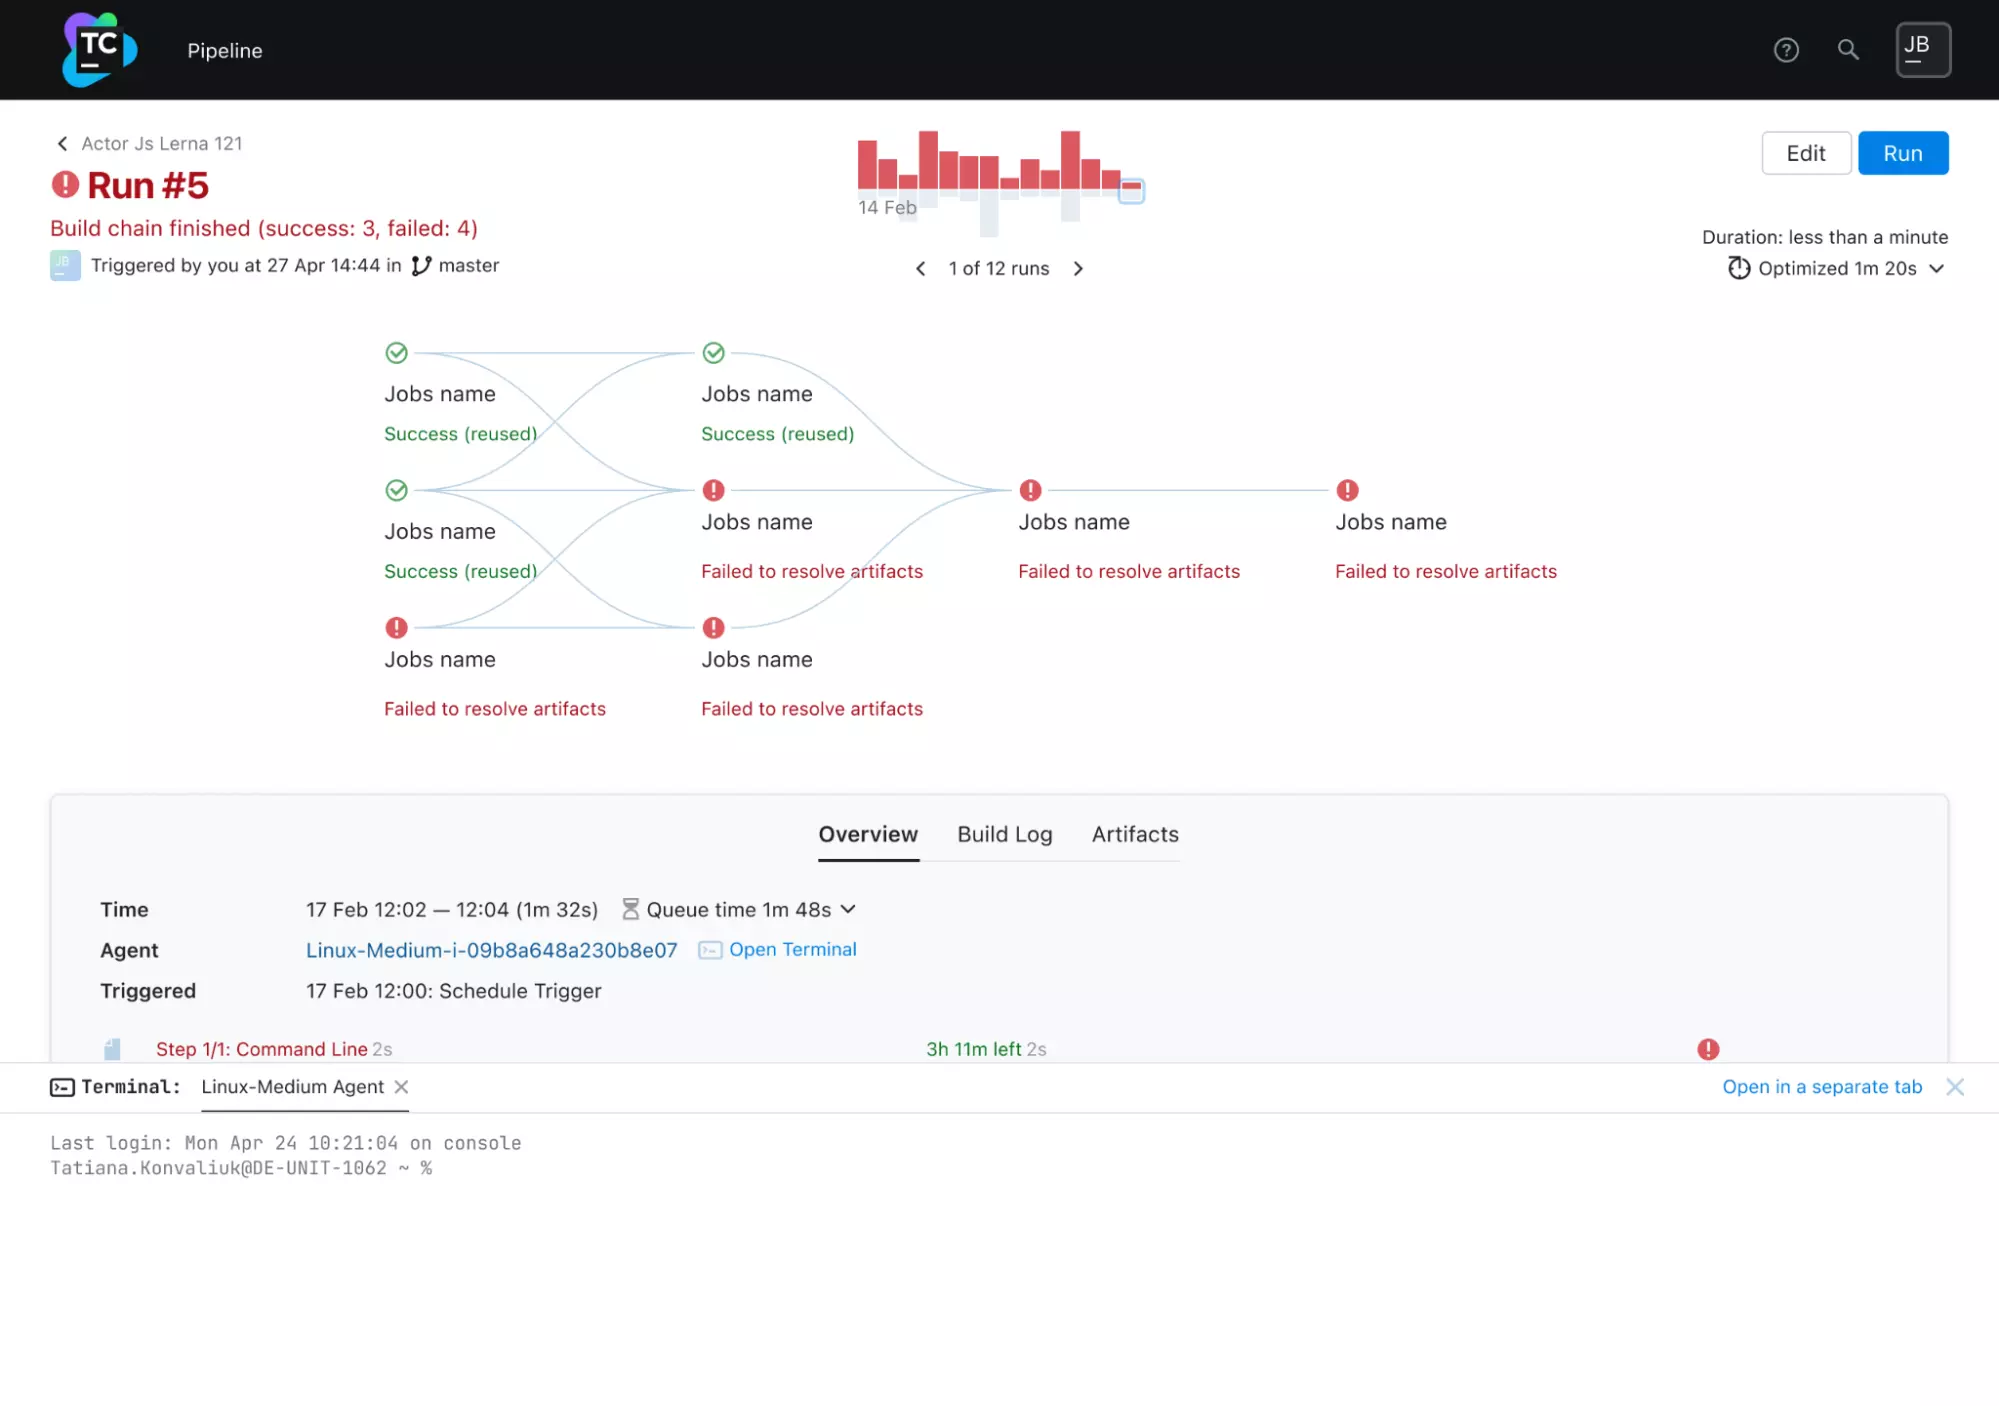Expand the queue time dropdown arrow

tap(849, 910)
